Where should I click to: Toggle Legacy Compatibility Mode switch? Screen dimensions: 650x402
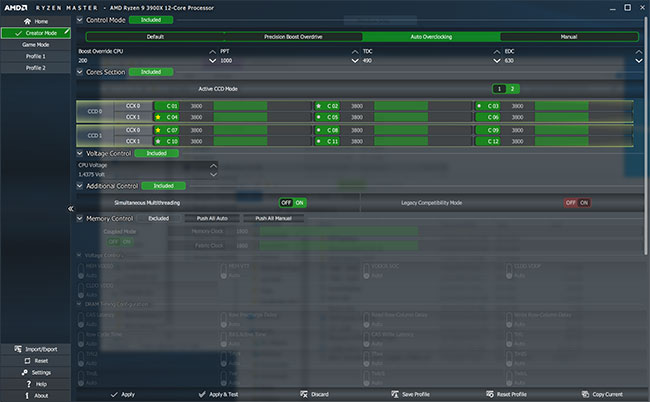(577, 203)
